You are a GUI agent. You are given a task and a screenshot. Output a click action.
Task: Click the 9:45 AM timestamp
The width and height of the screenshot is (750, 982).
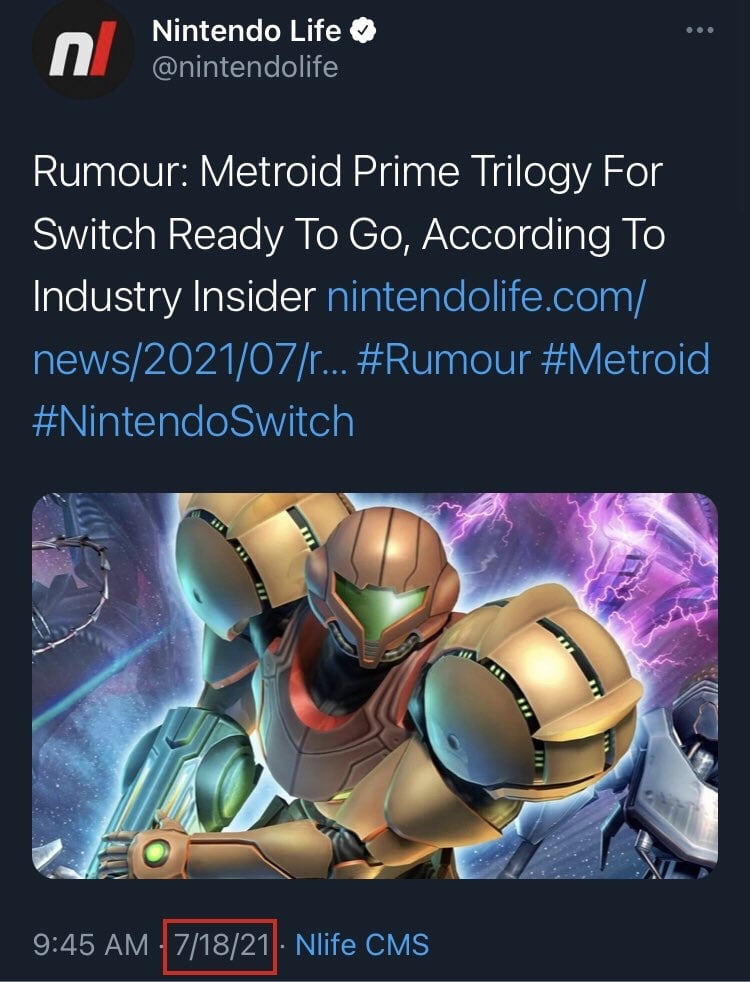click(91, 944)
